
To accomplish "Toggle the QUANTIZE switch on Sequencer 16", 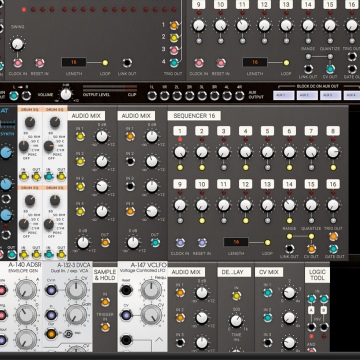I will pyautogui.click(x=311, y=236).
